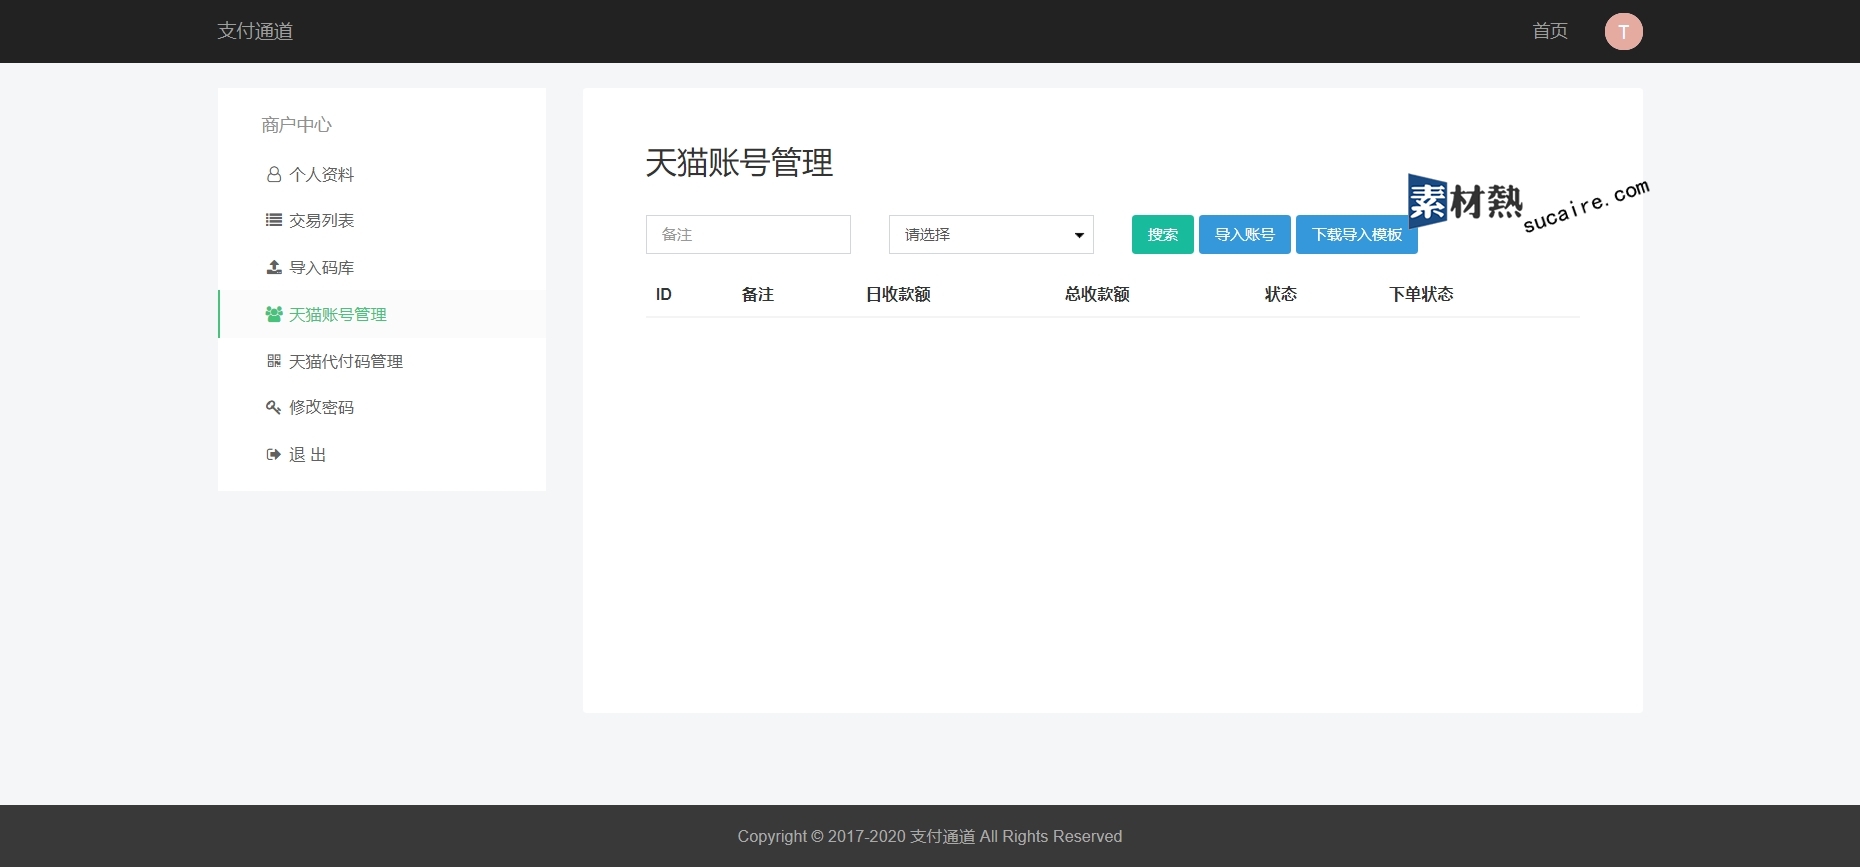Click the ID column header
The width and height of the screenshot is (1860, 867).
[x=664, y=294]
